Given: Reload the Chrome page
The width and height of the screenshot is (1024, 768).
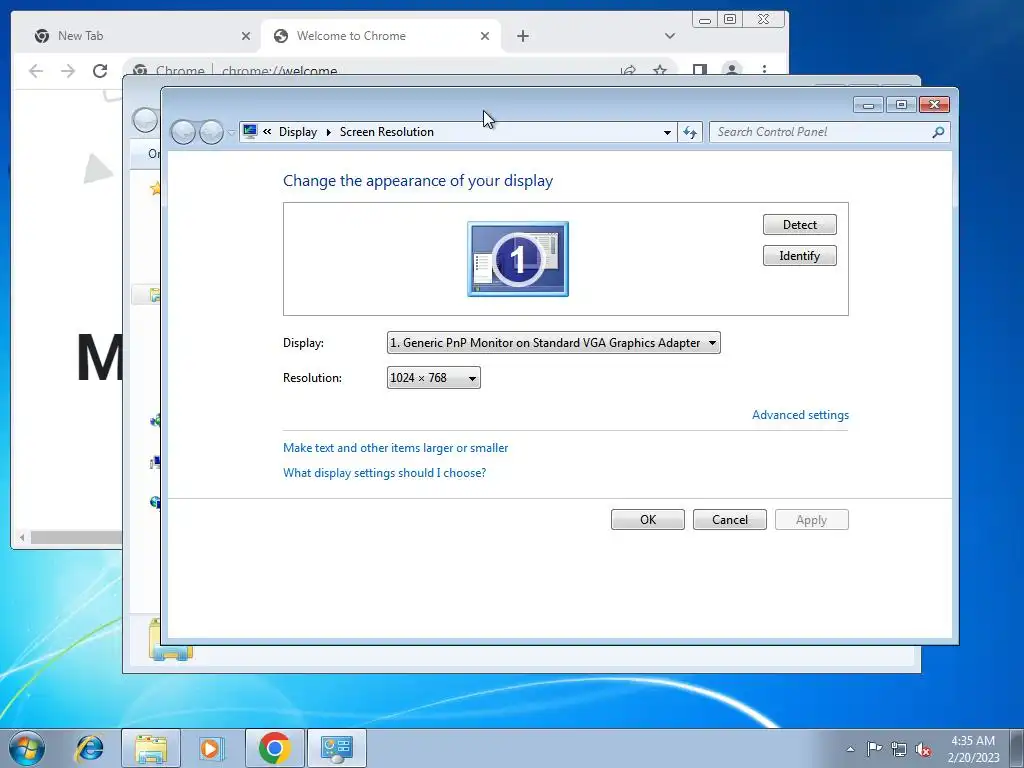Looking at the screenshot, I should (100, 71).
